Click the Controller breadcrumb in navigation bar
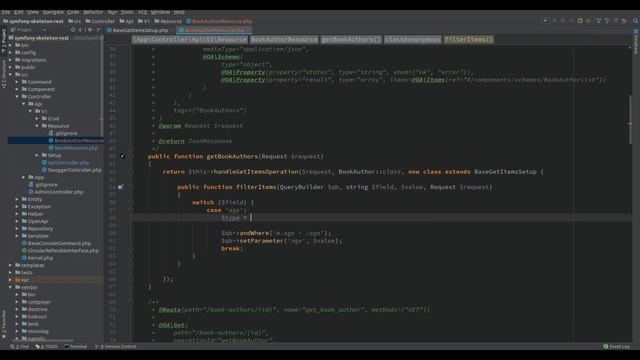 tap(100, 21)
